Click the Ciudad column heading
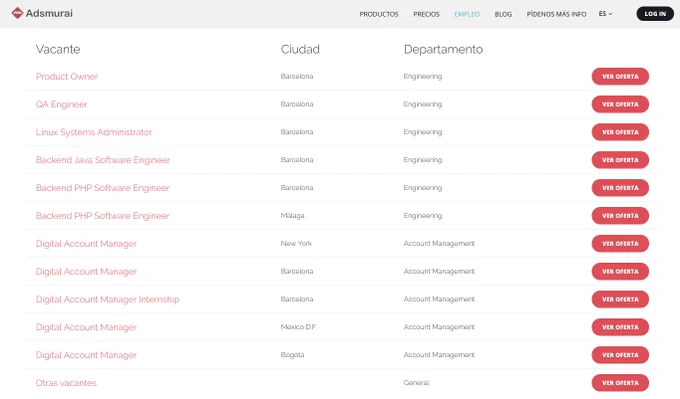 (x=300, y=49)
